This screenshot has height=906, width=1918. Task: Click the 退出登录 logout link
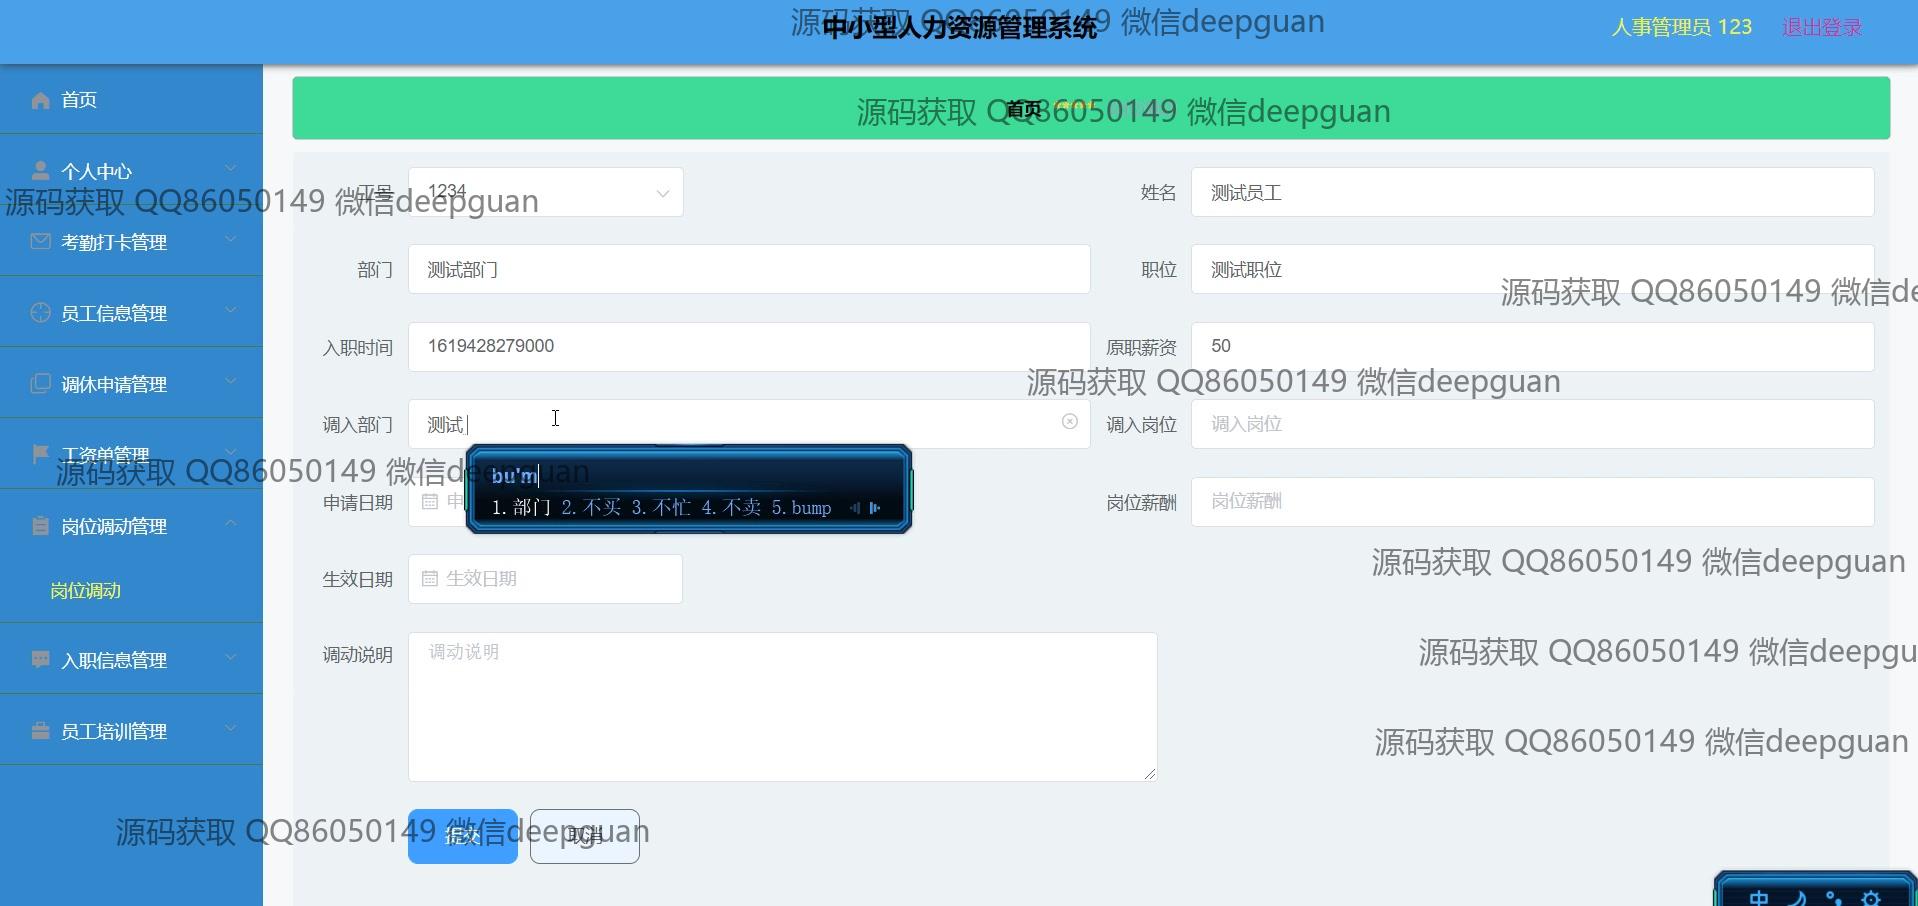pyautogui.click(x=1821, y=28)
